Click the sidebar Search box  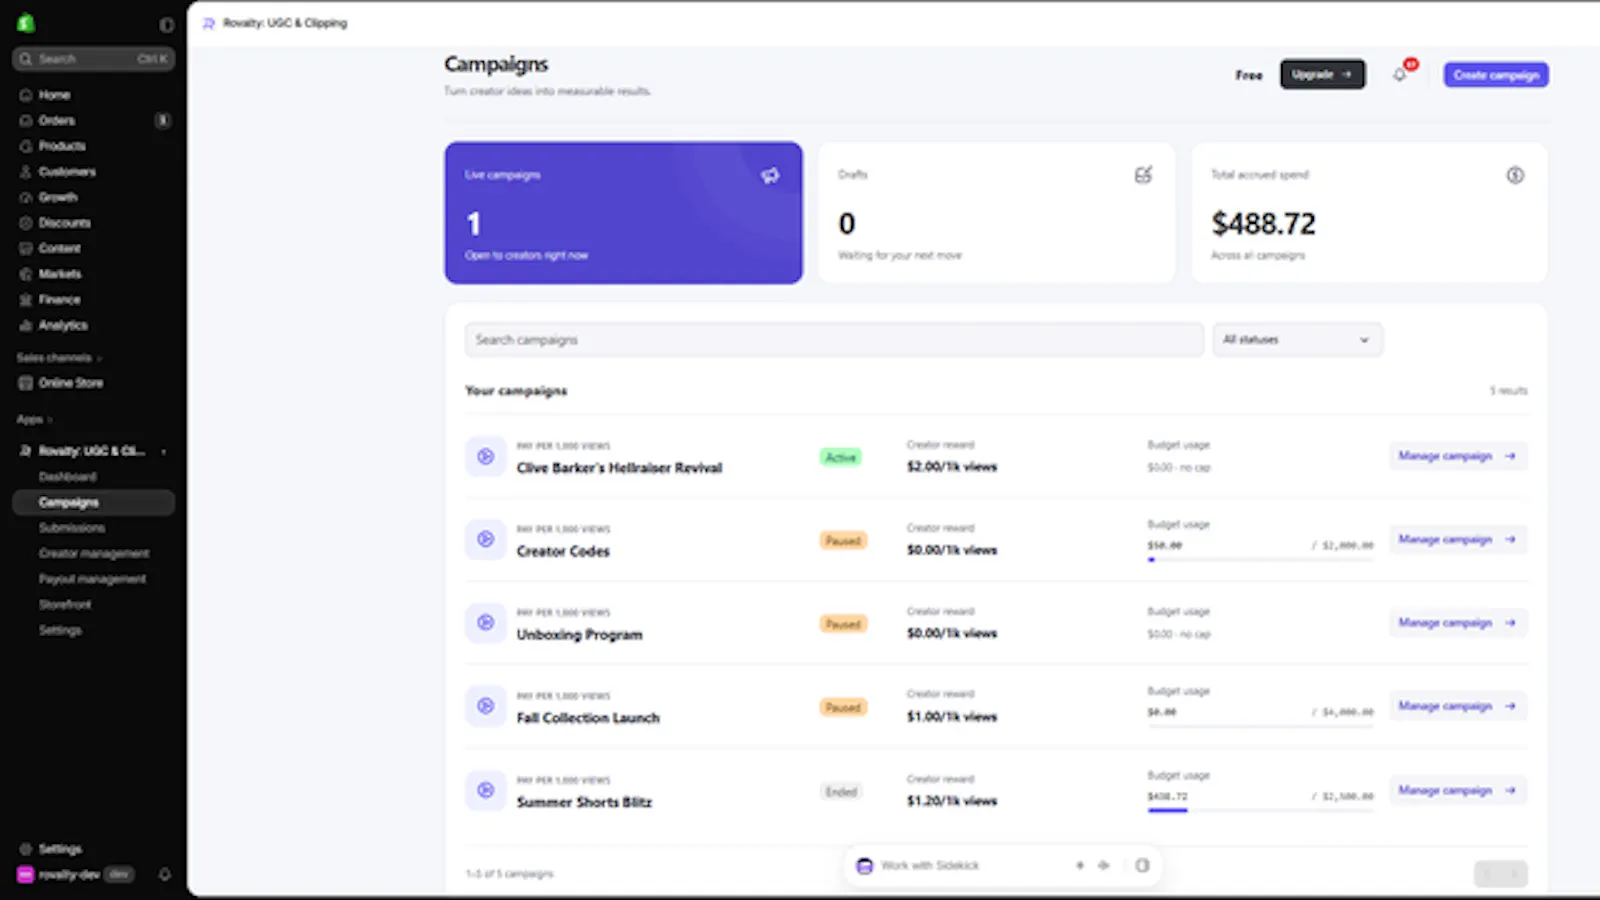(94, 59)
